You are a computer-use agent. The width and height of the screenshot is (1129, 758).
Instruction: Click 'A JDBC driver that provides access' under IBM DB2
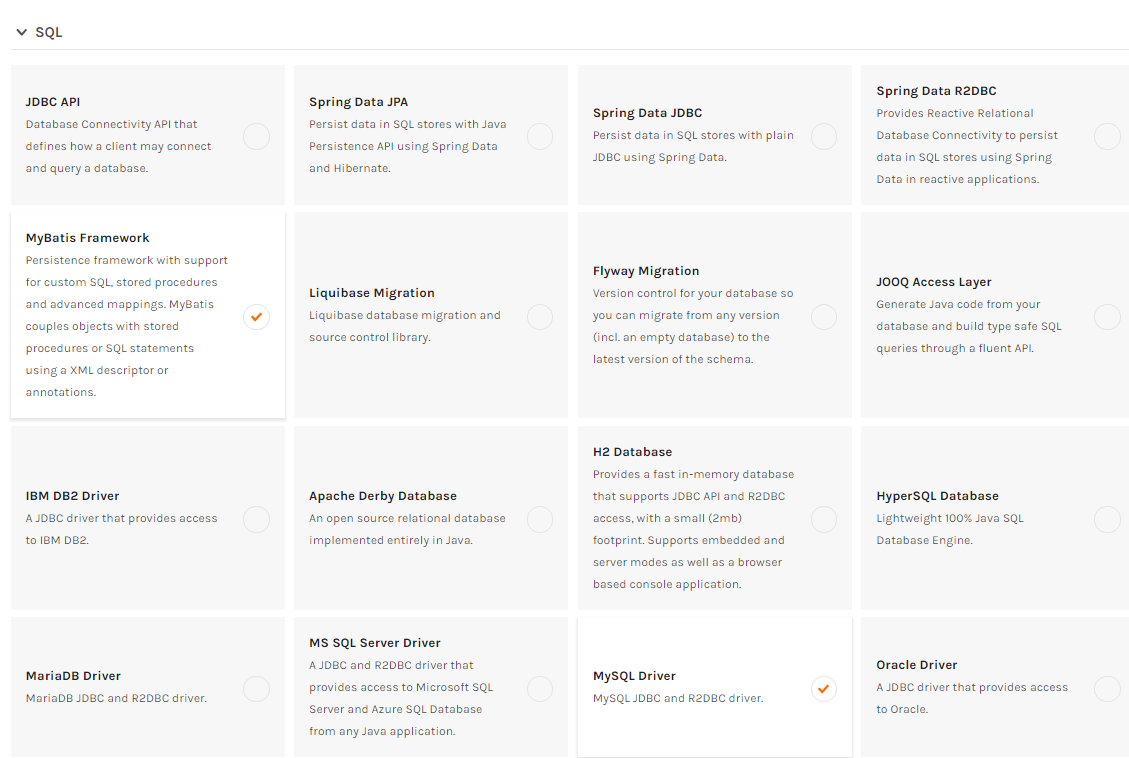pyautogui.click(x=121, y=518)
